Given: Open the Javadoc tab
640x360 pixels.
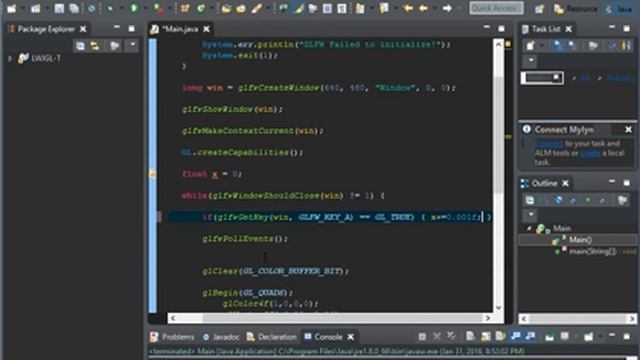Looking at the screenshot, I should pyautogui.click(x=221, y=337).
